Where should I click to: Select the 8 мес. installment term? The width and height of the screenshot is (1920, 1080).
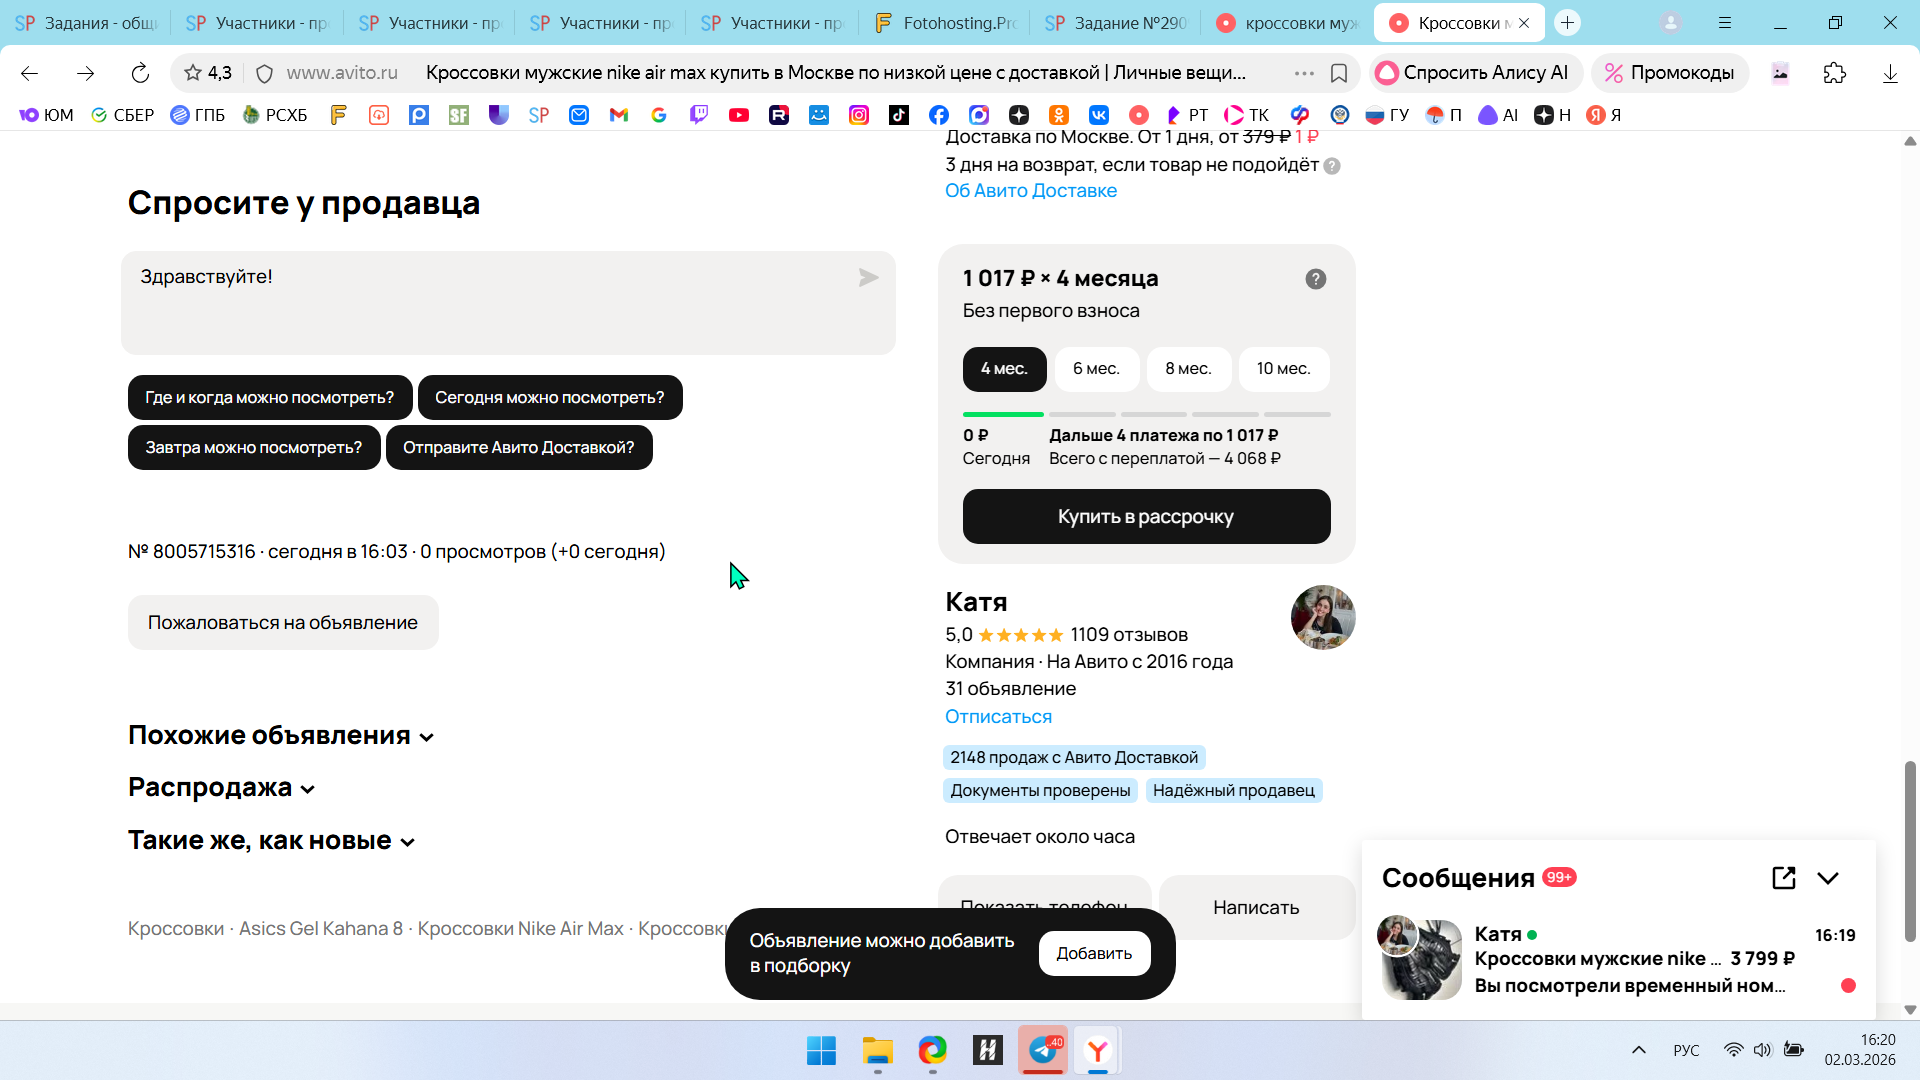point(1188,369)
